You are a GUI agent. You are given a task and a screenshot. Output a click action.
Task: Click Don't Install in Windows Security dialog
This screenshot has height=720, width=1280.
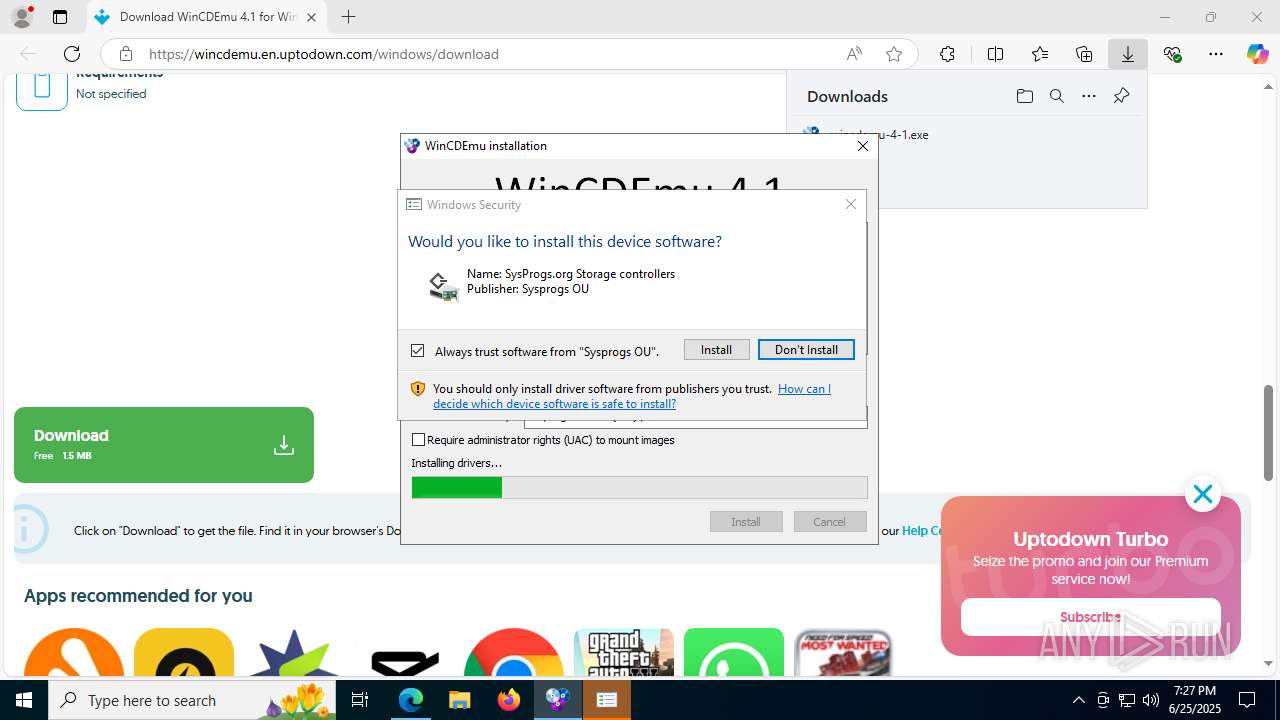pos(806,350)
